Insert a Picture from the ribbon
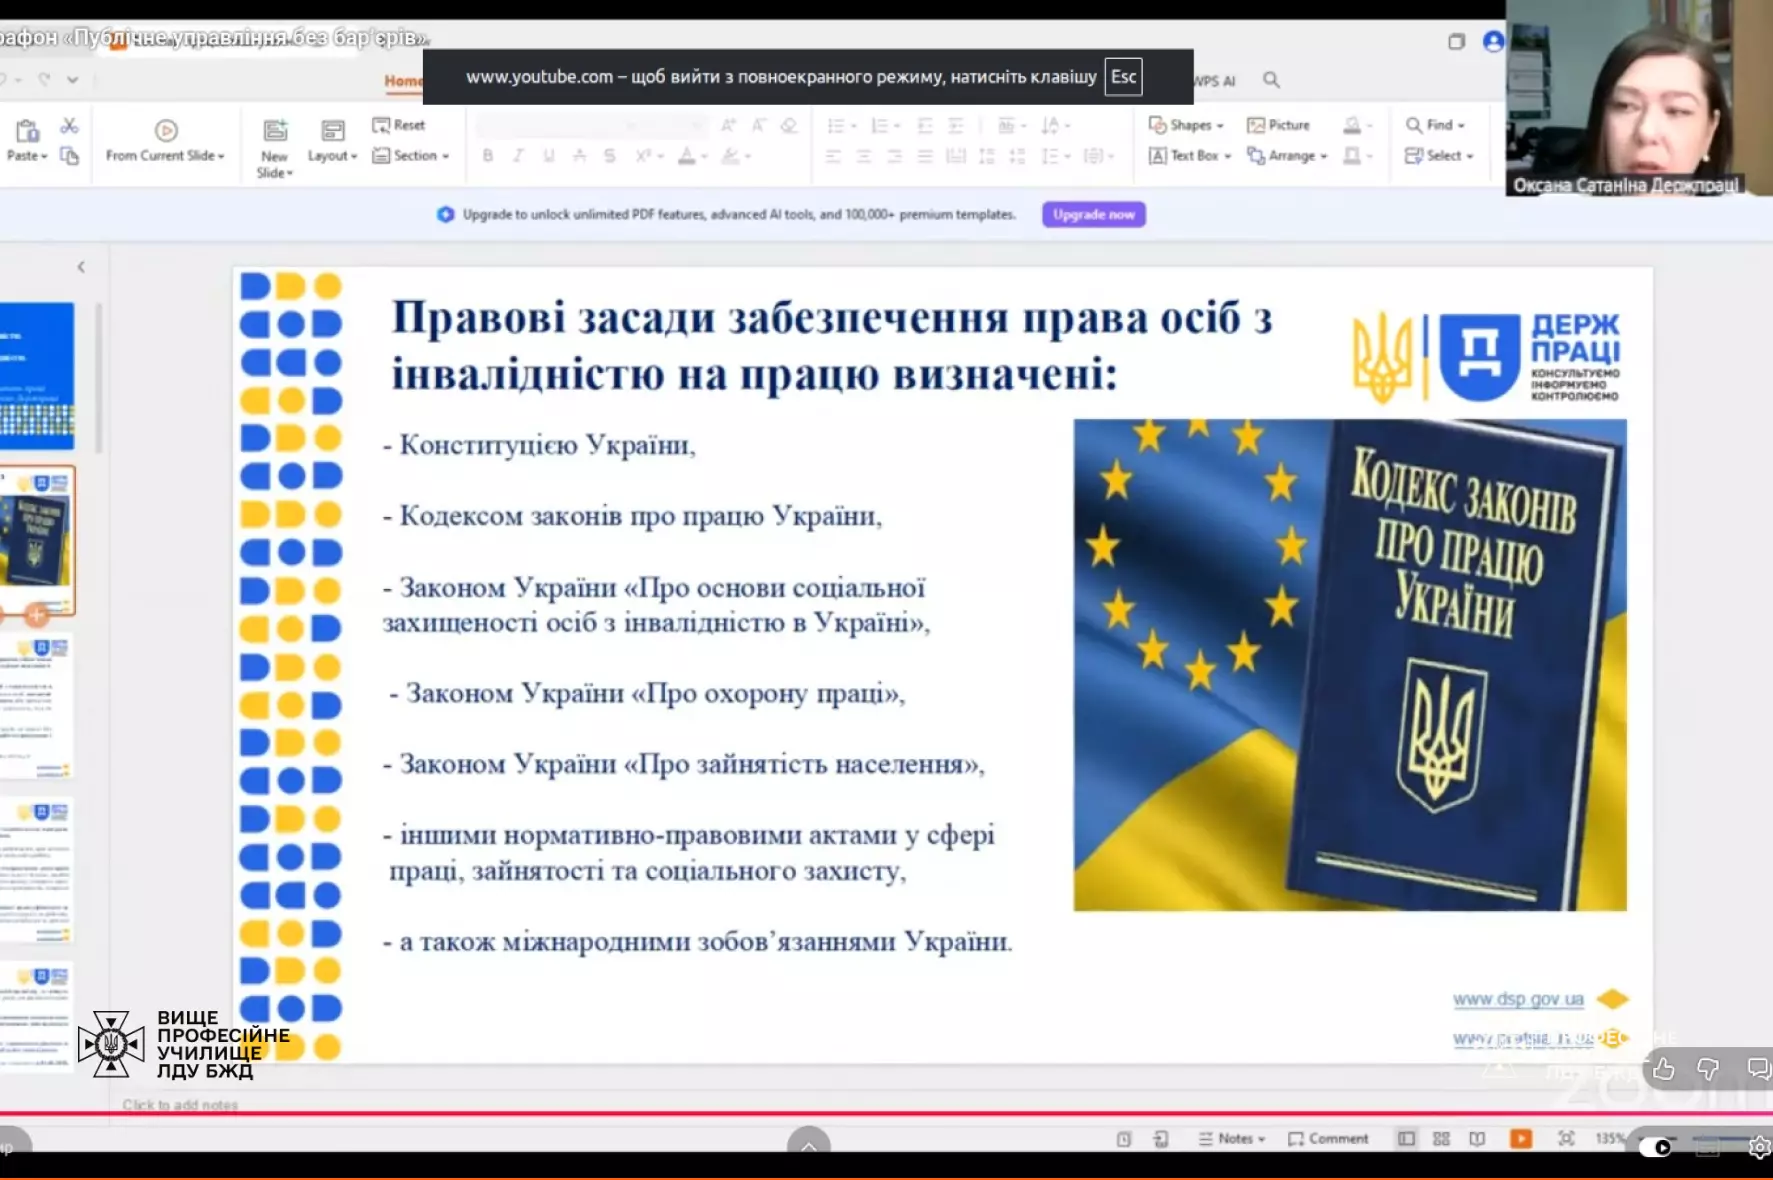This screenshot has height=1180, width=1773. pos(1278,125)
